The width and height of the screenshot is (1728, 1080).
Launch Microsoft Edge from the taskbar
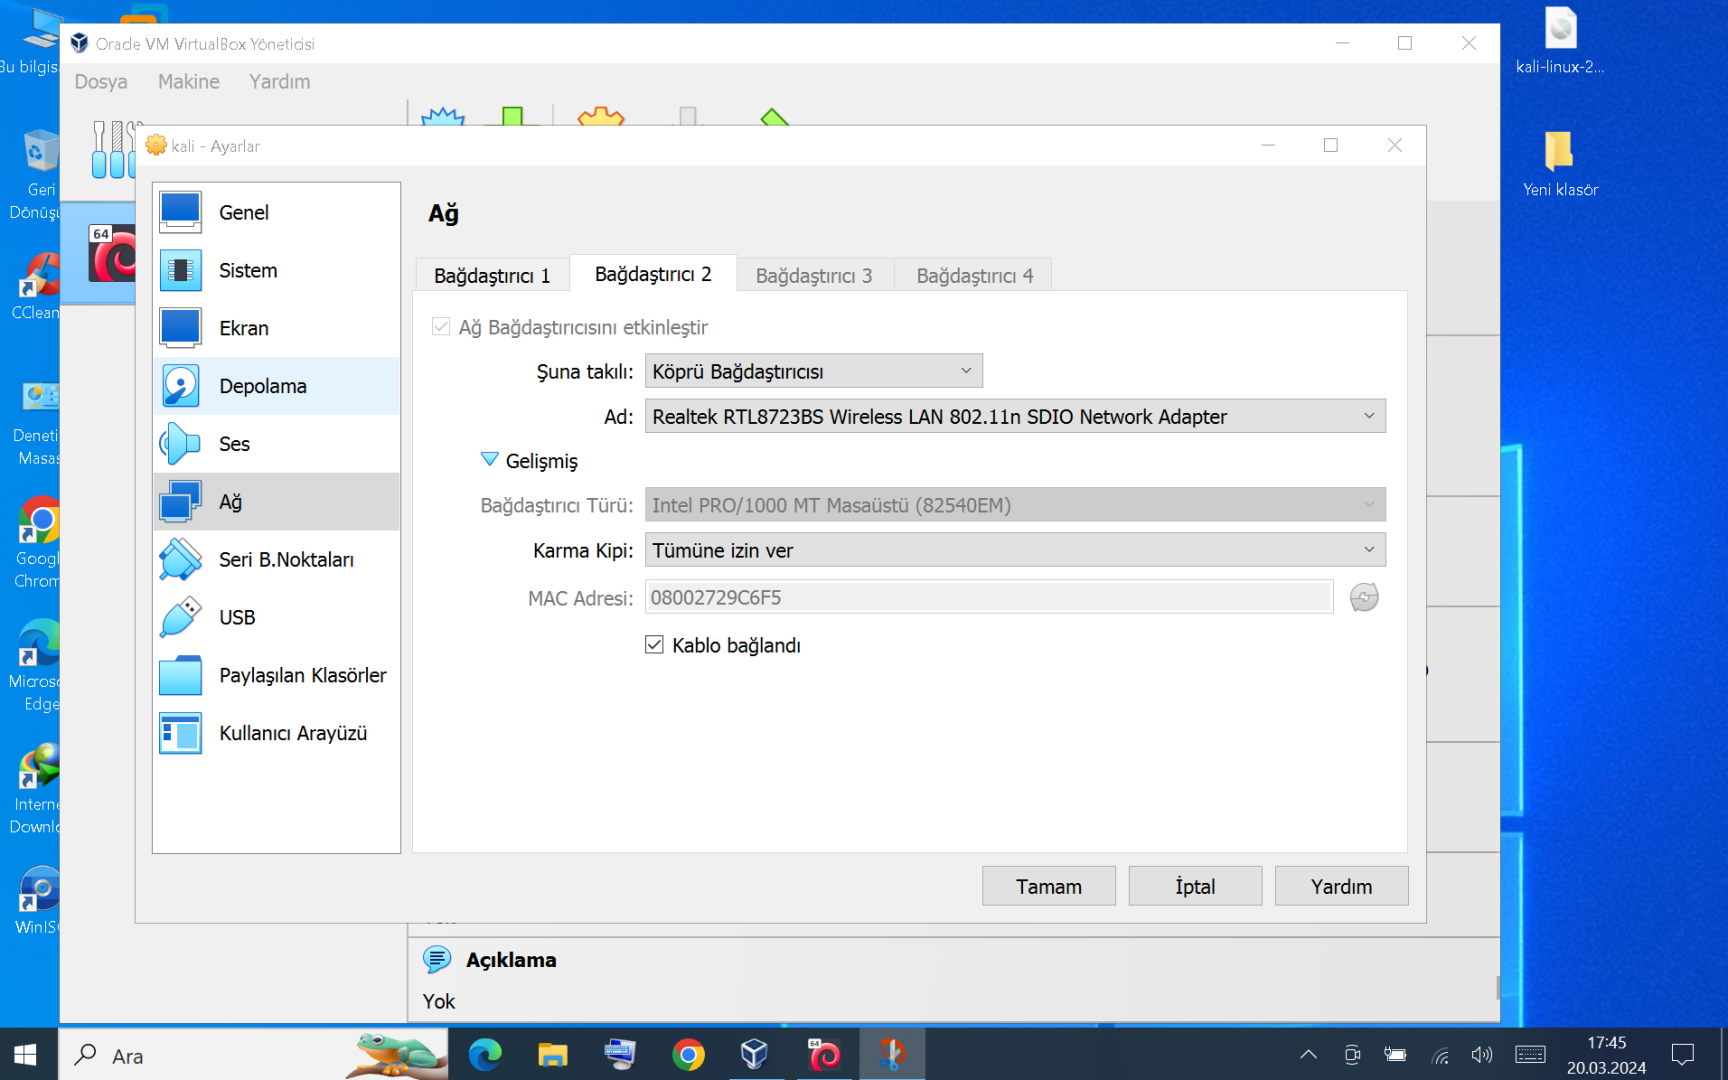485,1054
